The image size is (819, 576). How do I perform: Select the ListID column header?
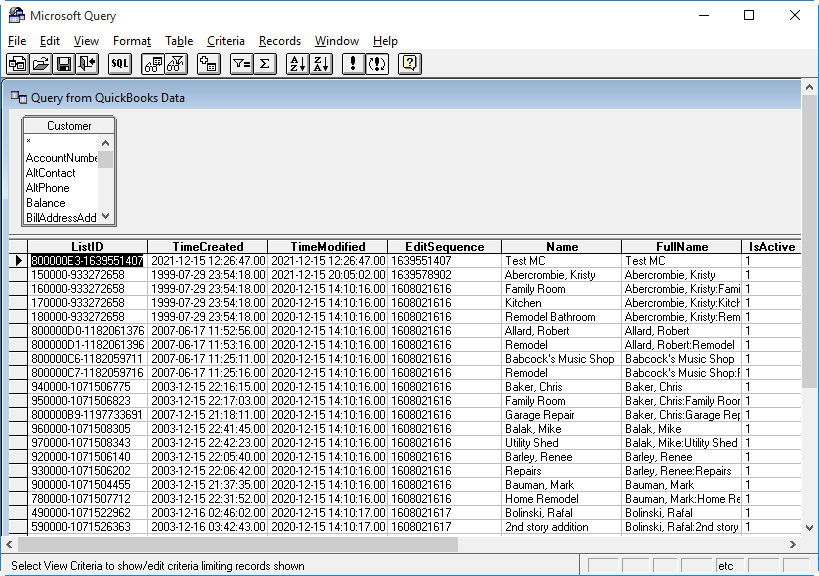pos(87,246)
